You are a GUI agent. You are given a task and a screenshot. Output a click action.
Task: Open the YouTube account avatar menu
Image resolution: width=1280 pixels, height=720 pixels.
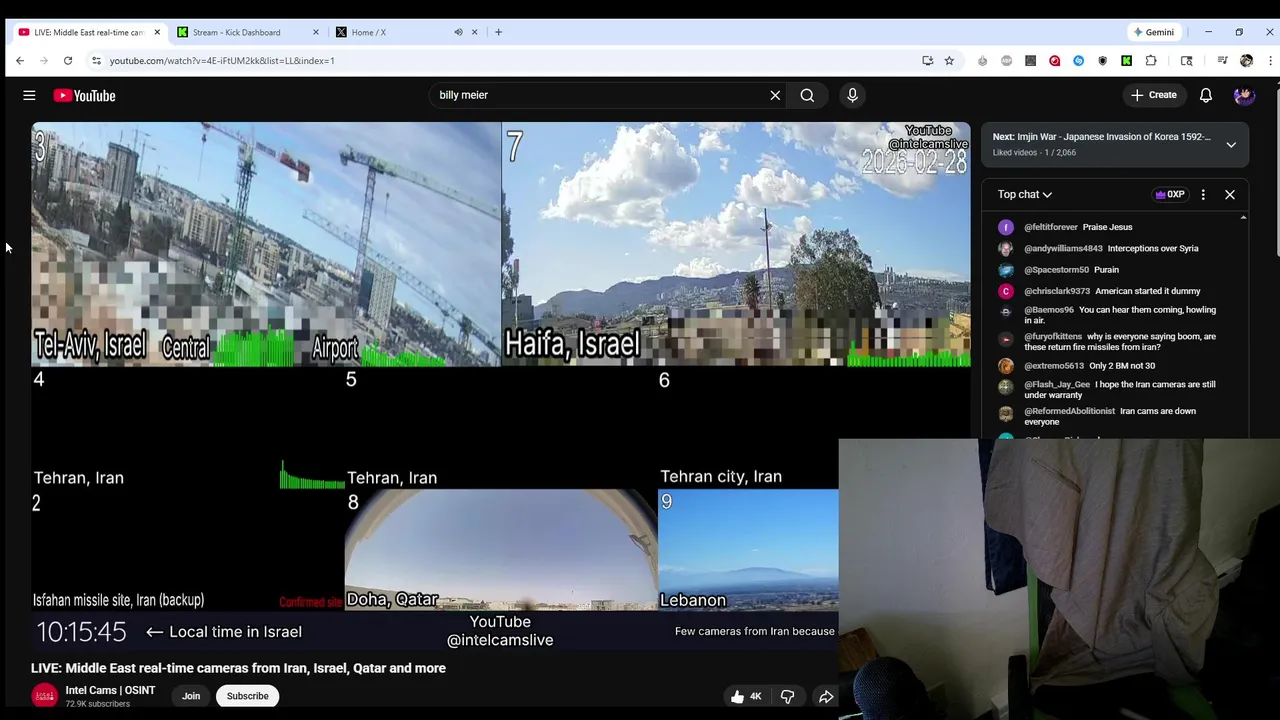pos(1244,95)
